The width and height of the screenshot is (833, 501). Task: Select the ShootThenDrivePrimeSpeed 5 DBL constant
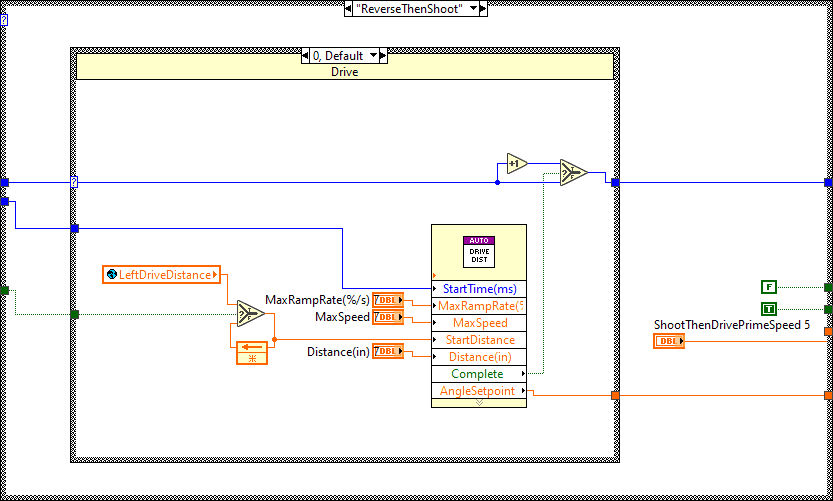[x=669, y=341]
